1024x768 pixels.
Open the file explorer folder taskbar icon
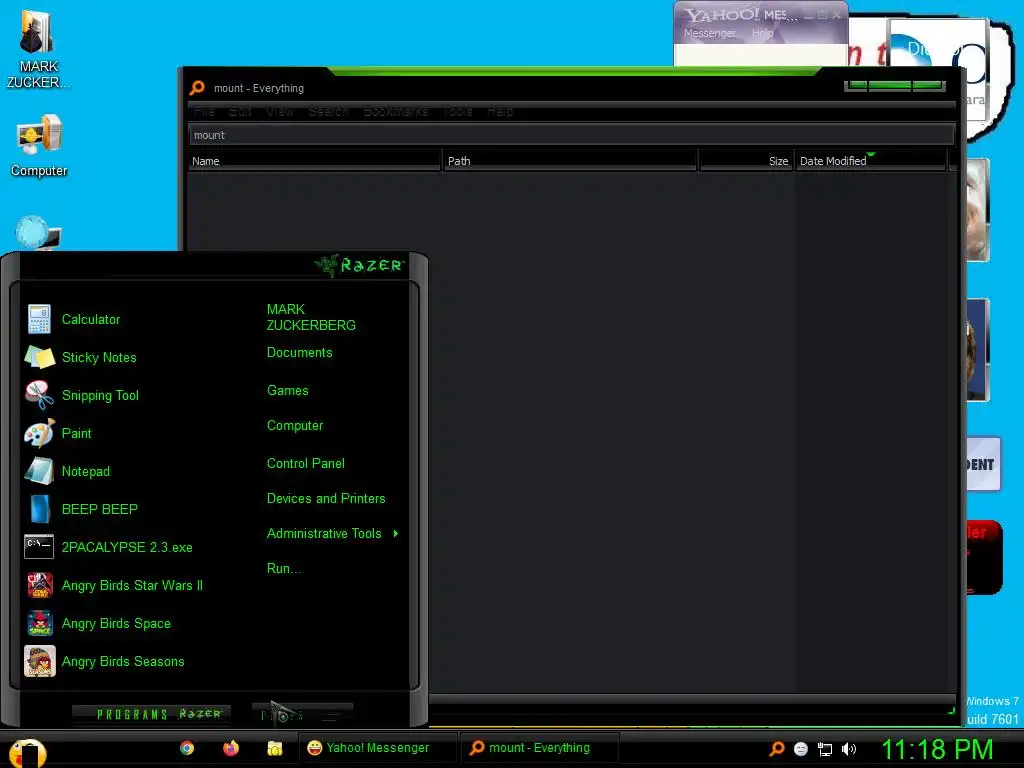coord(274,748)
